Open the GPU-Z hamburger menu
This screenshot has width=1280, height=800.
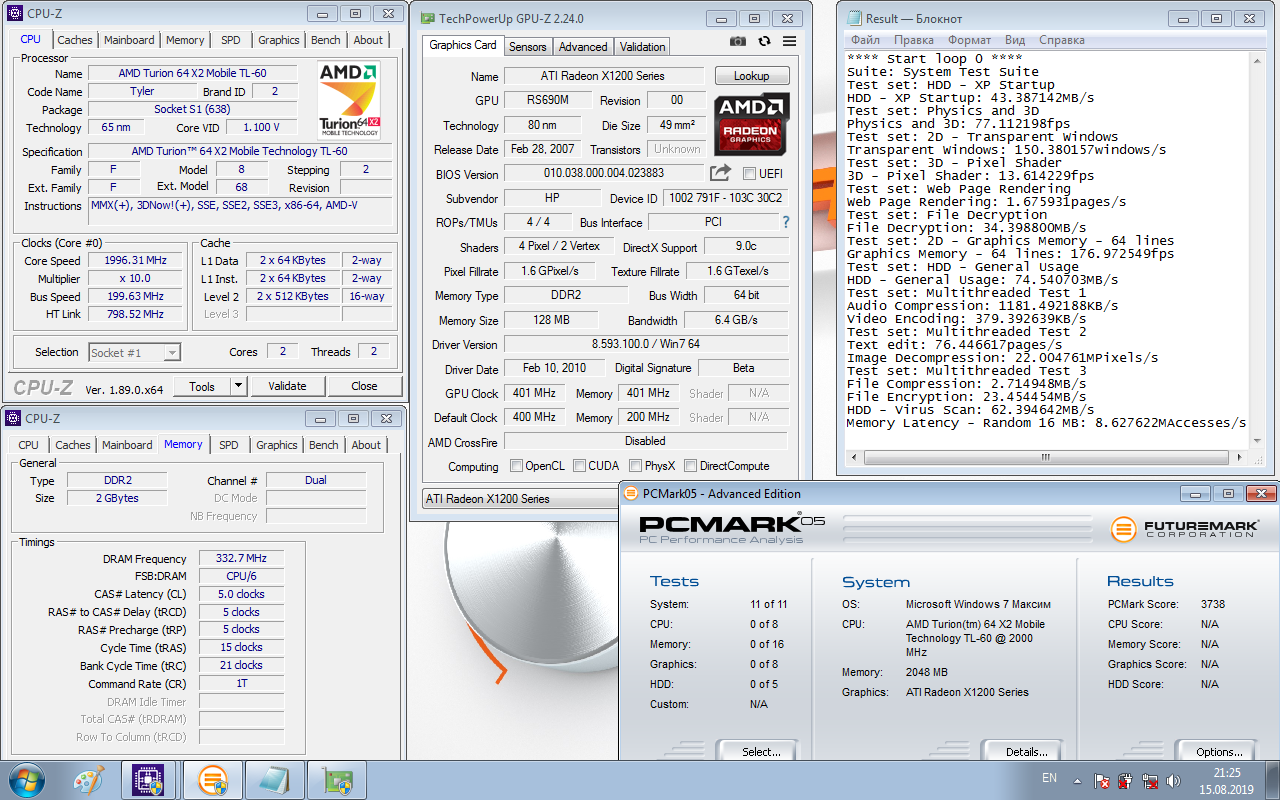(x=790, y=41)
